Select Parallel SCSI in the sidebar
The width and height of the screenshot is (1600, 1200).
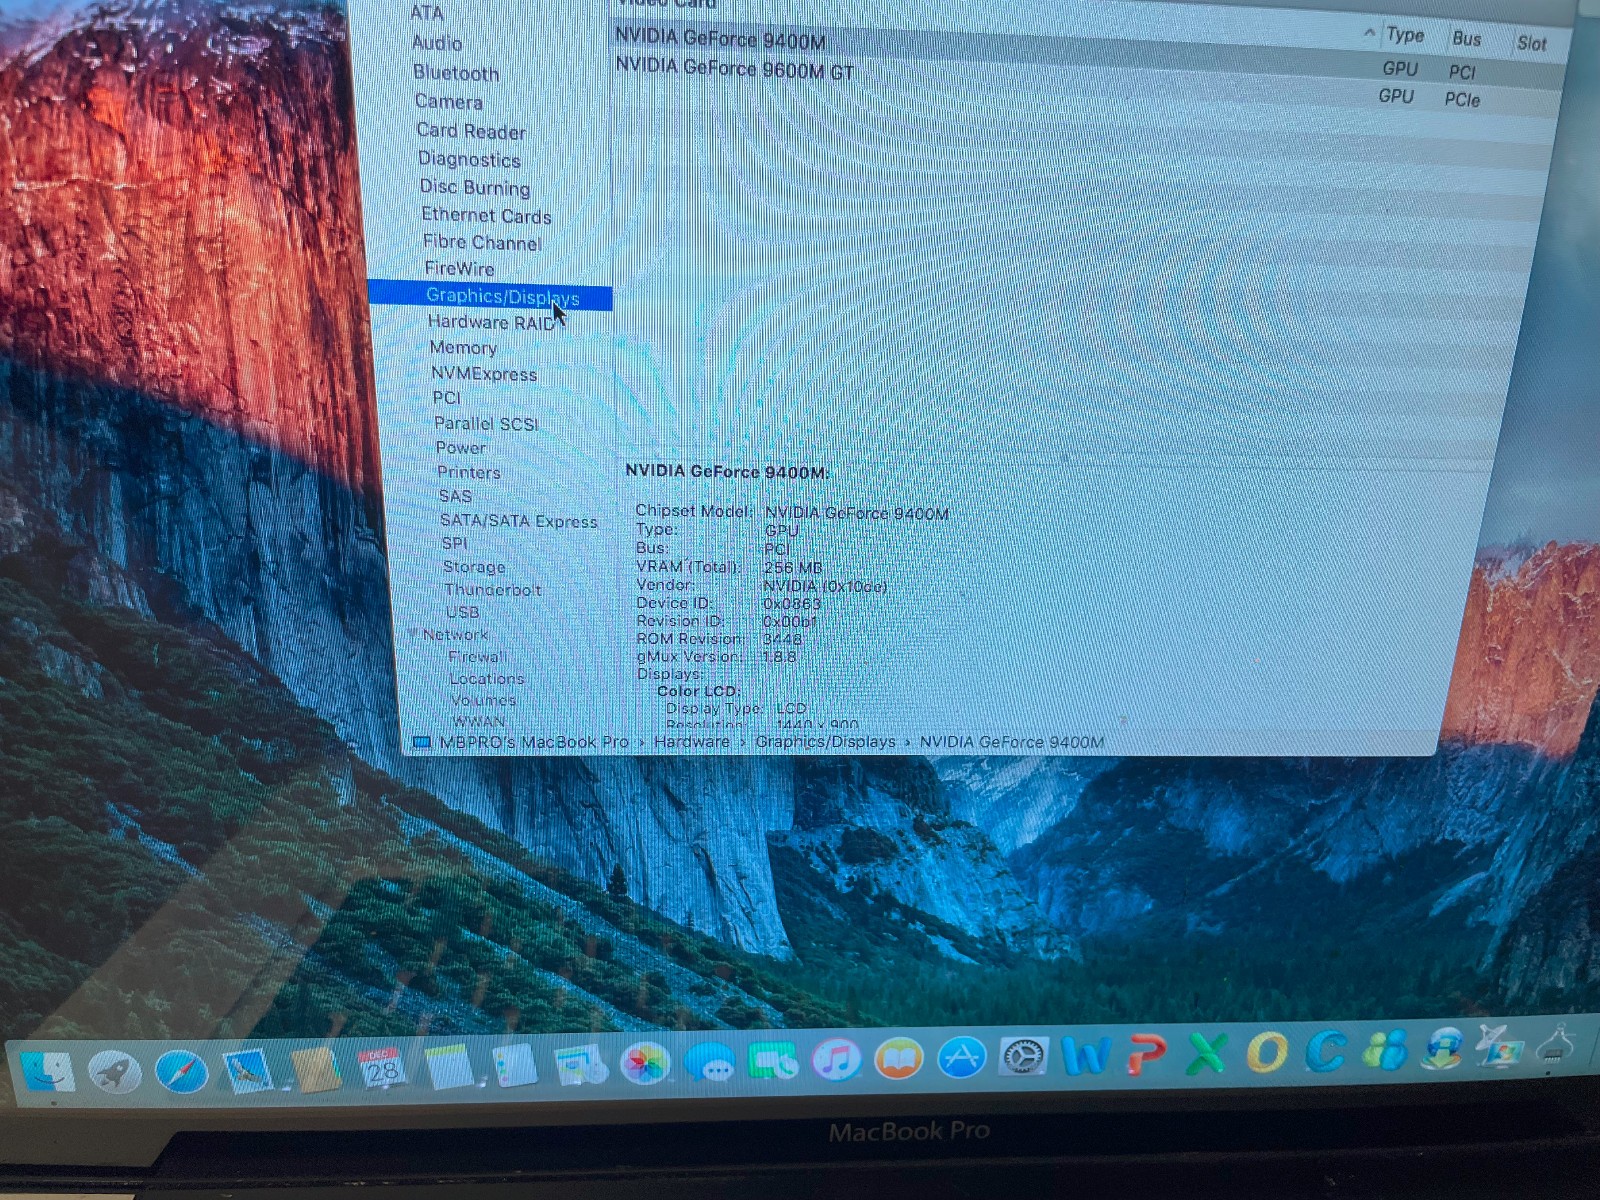486,424
